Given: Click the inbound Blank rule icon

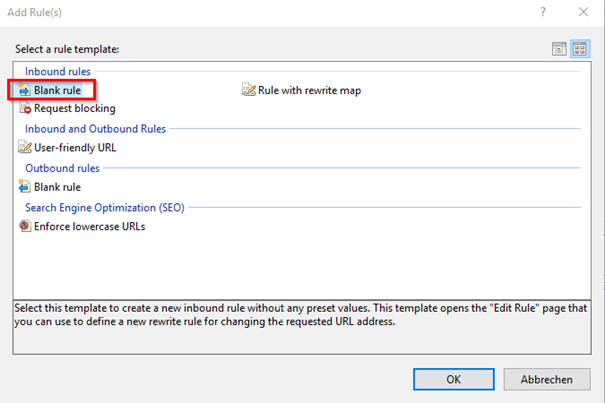Looking at the screenshot, I should 24,90.
